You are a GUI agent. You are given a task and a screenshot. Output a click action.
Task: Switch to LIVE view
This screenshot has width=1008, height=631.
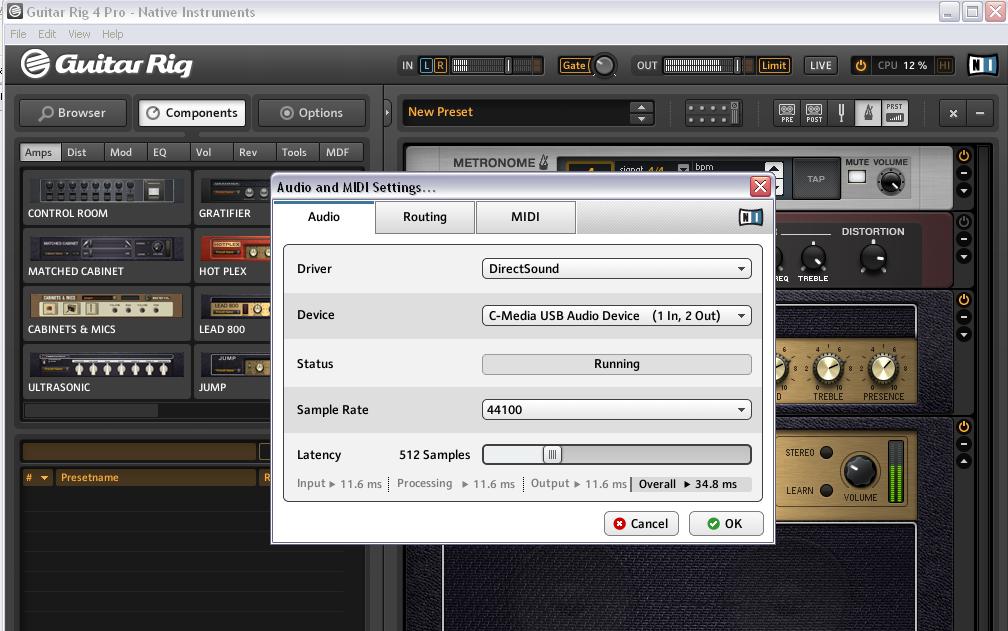(820, 66)
